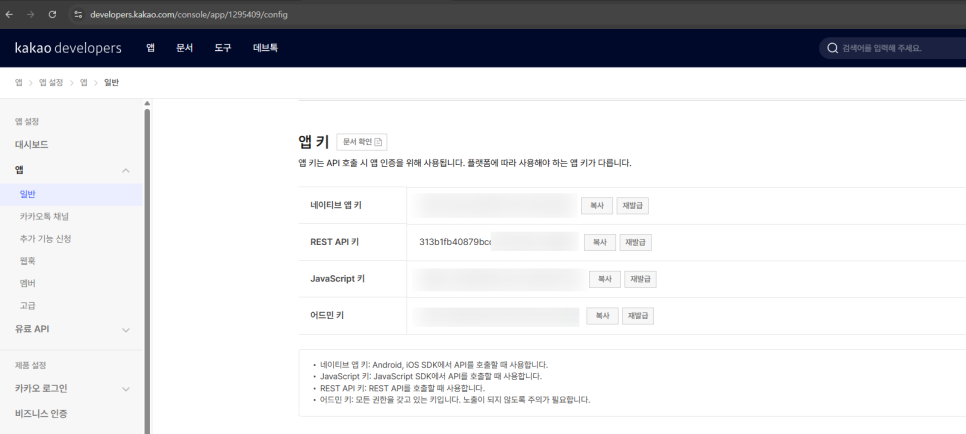Select 일반 in the sidebar
966x434 pixels.
[x=71, y=194]
